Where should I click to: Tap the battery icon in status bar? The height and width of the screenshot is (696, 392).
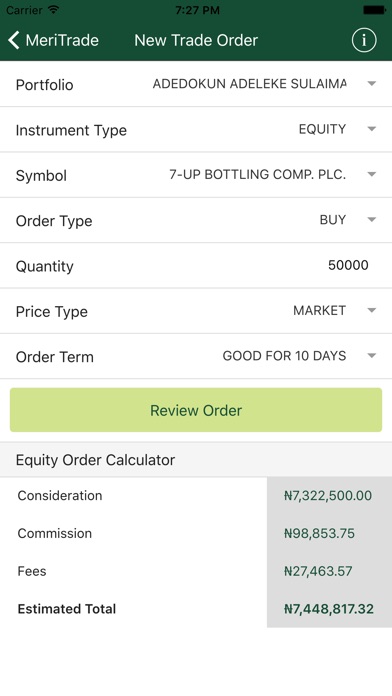pyautogui.click(x=374, y=10)
